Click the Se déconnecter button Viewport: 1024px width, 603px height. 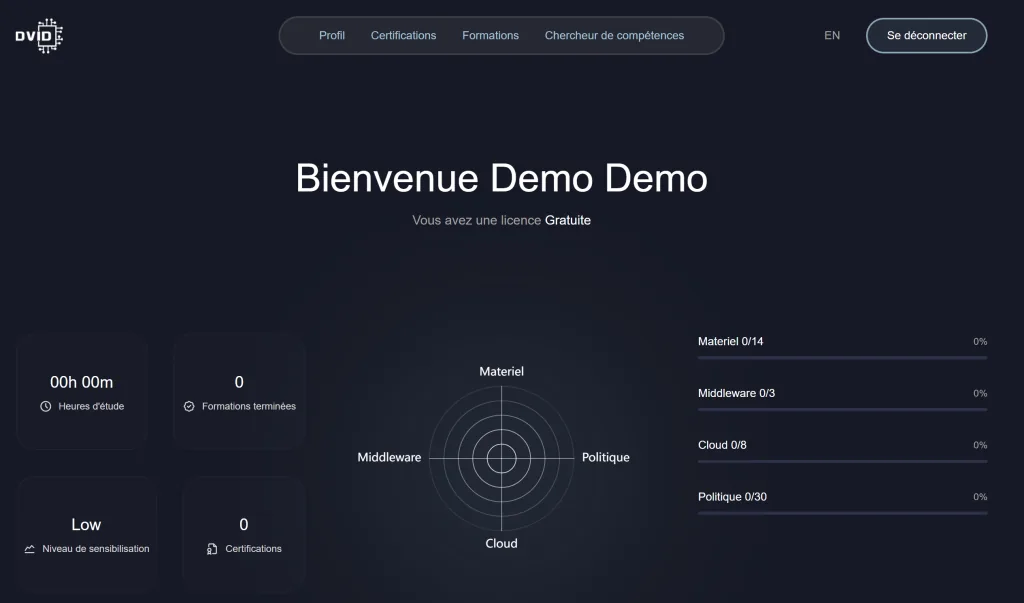(926, 35)
